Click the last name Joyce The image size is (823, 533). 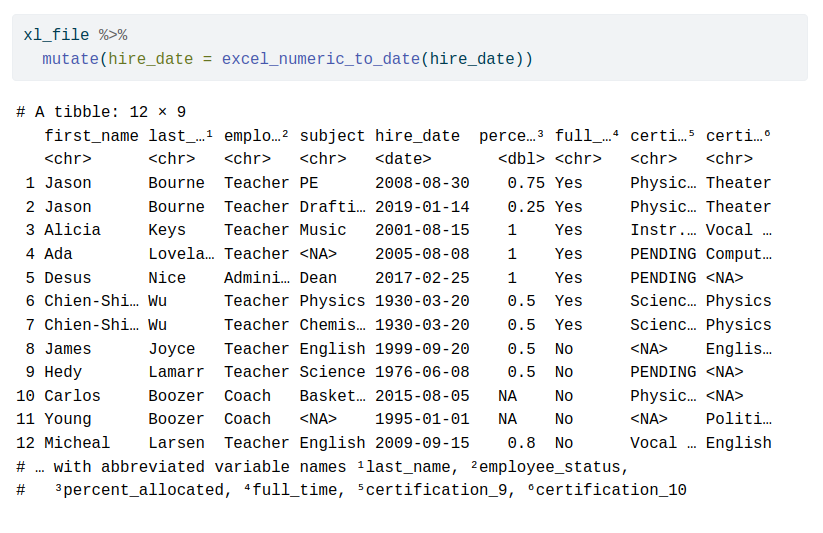[x=172, y=349]
